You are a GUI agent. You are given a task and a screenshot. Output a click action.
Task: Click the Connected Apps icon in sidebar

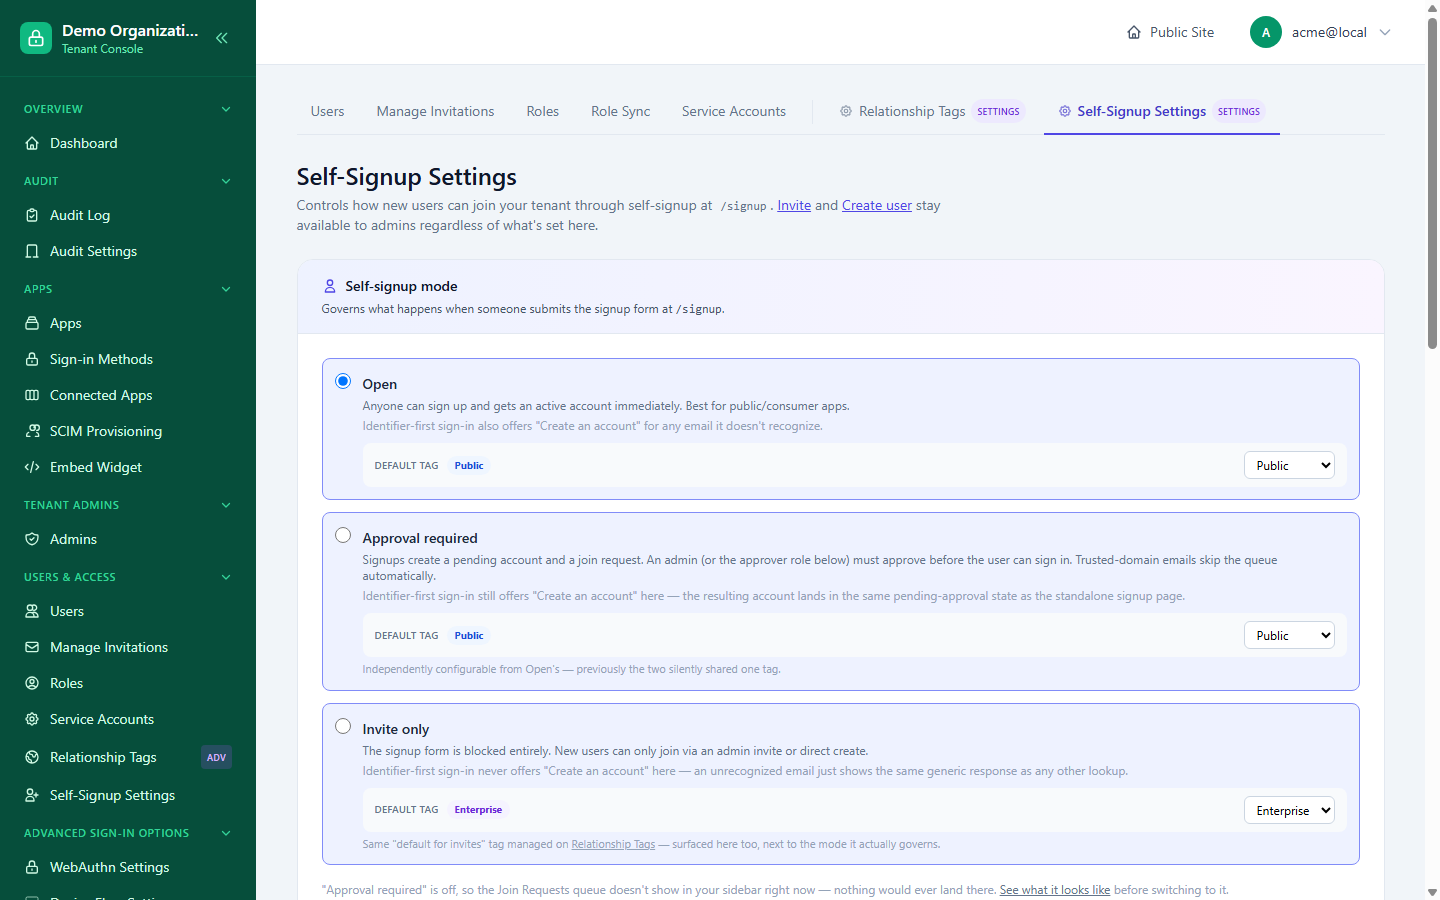(32, 395)
